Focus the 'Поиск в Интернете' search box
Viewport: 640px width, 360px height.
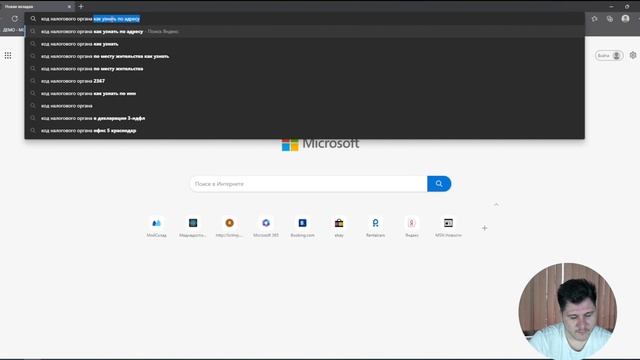[x=309, y=184]
